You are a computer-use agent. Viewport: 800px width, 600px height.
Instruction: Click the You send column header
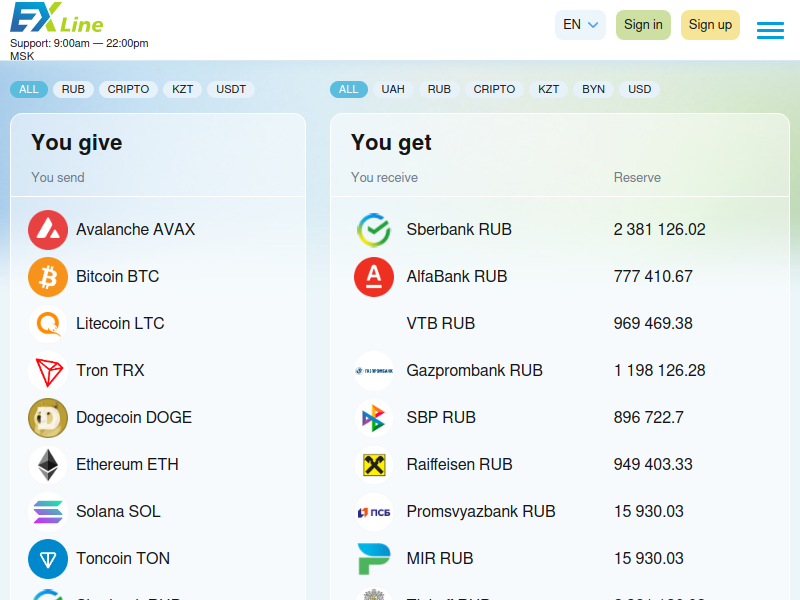click(58, 178)
